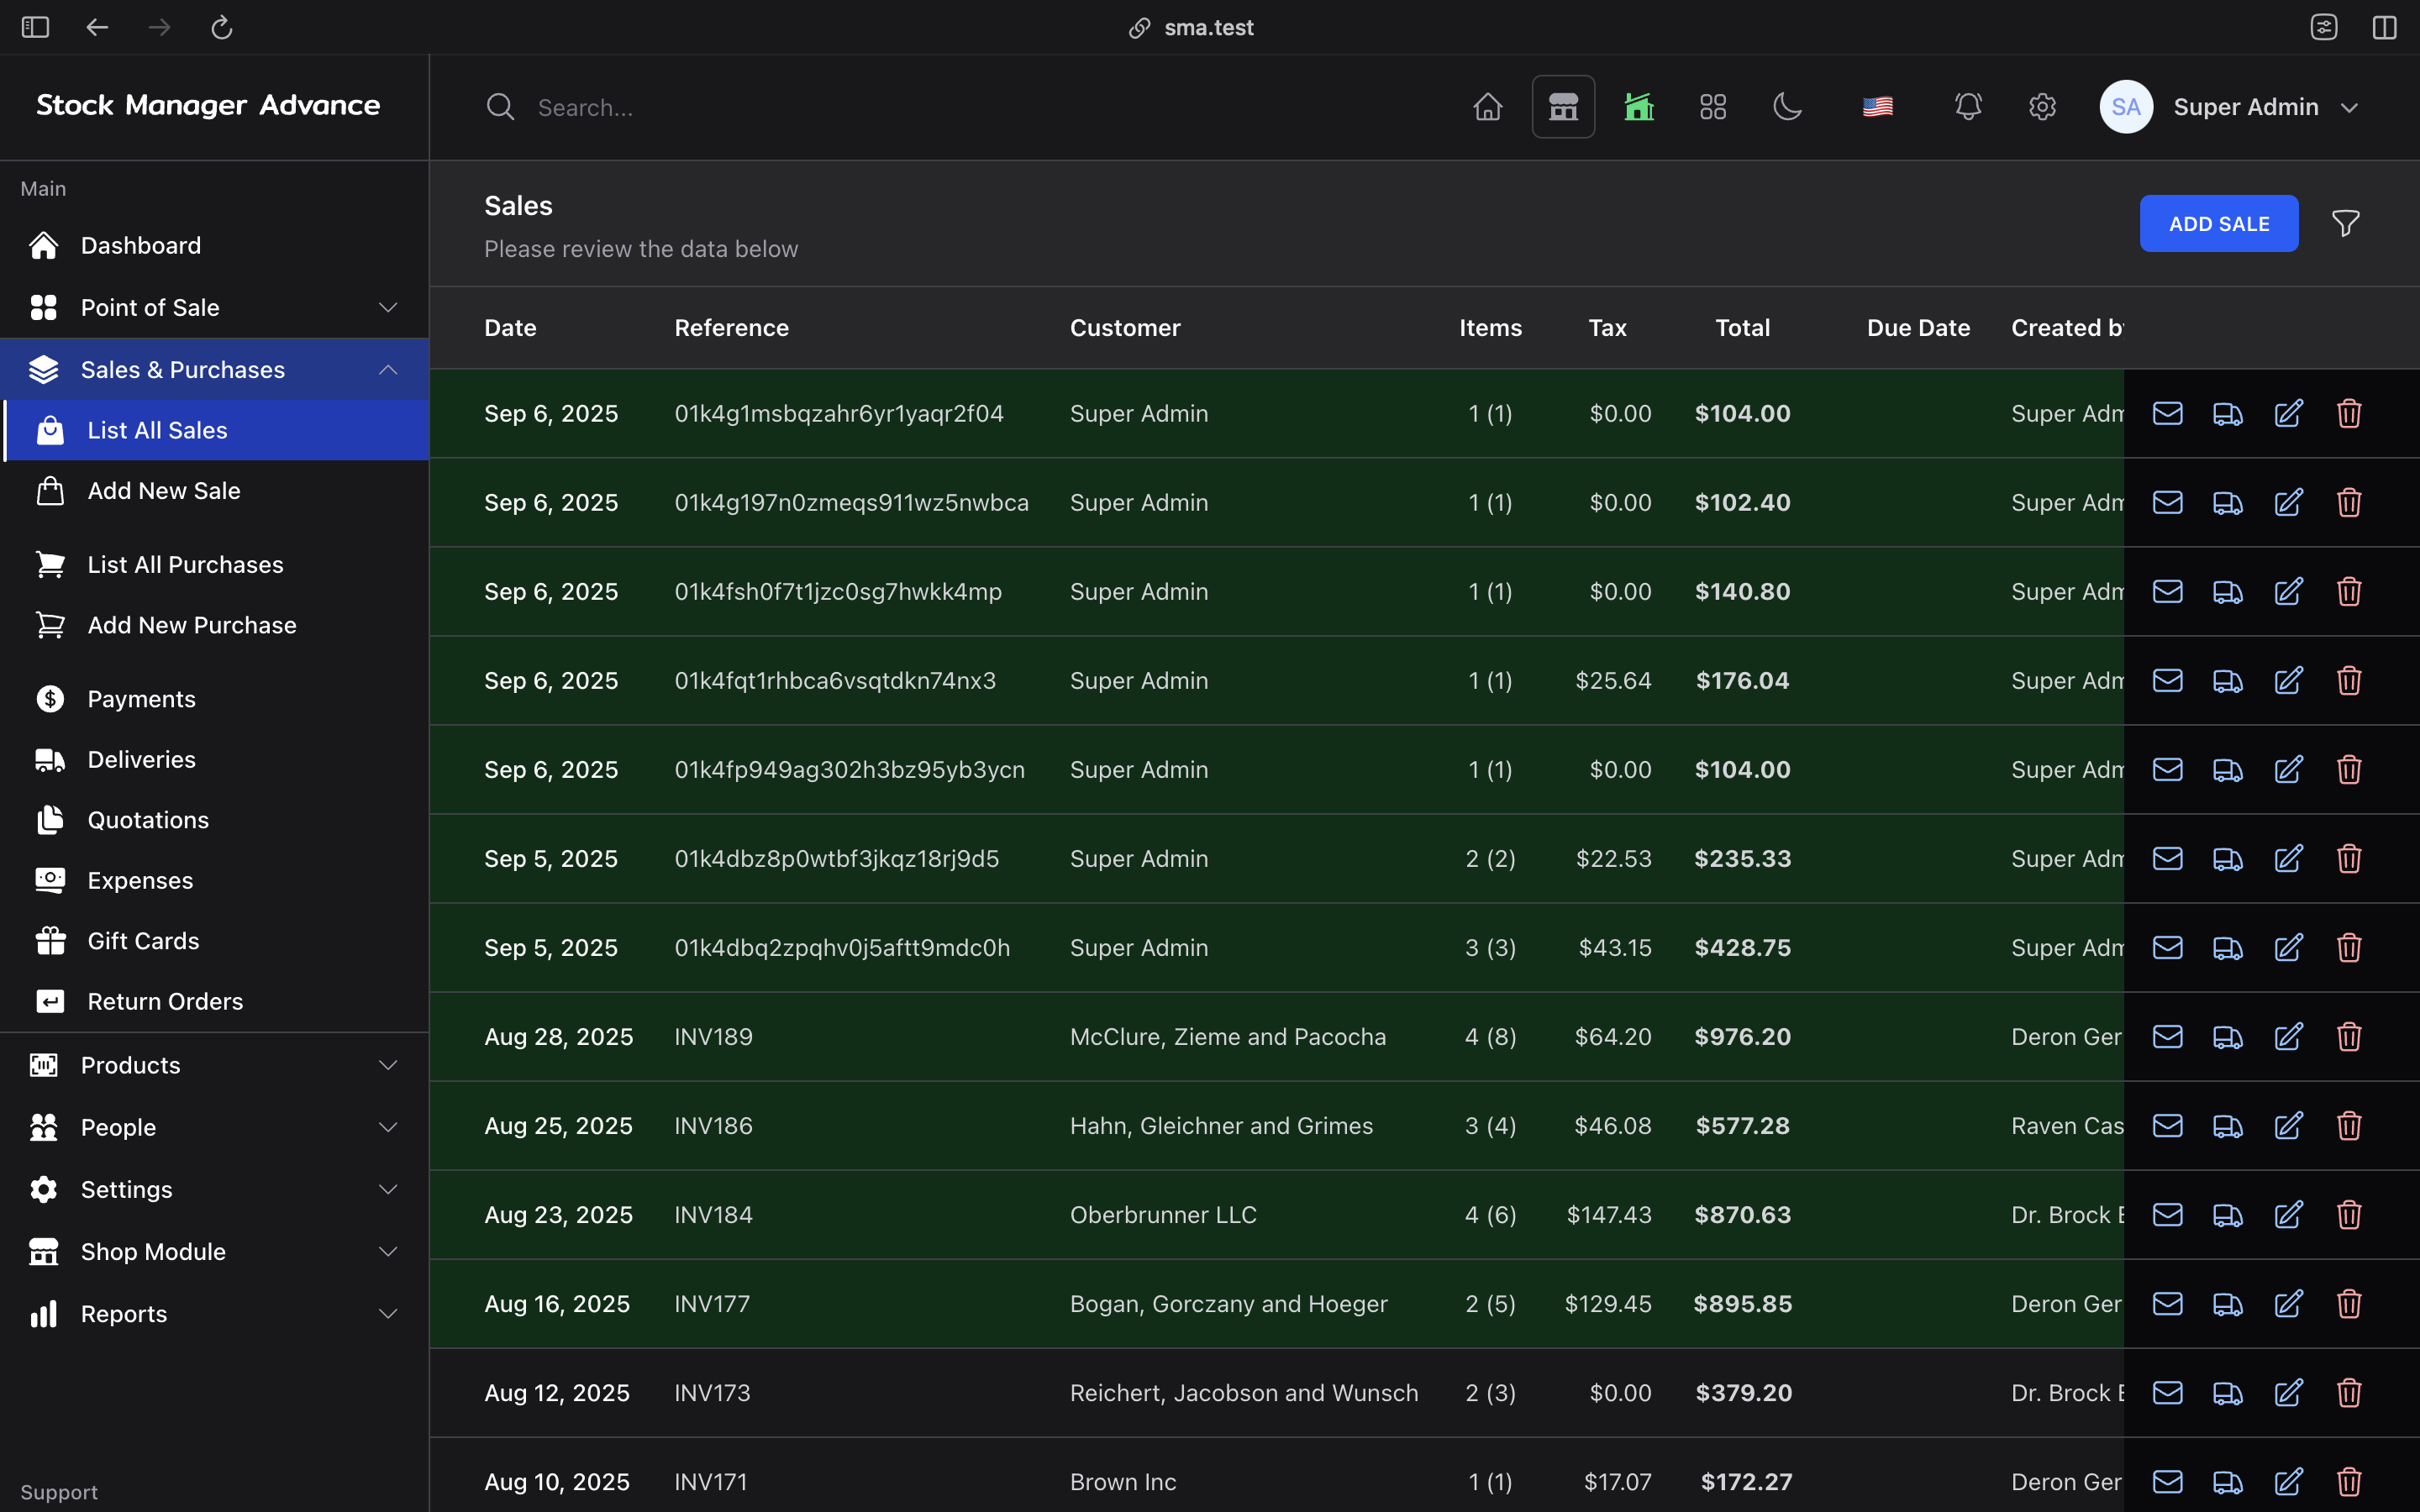Expand the People menu
Viewport: 2420px width, 1512px height.
point(214,1127)
